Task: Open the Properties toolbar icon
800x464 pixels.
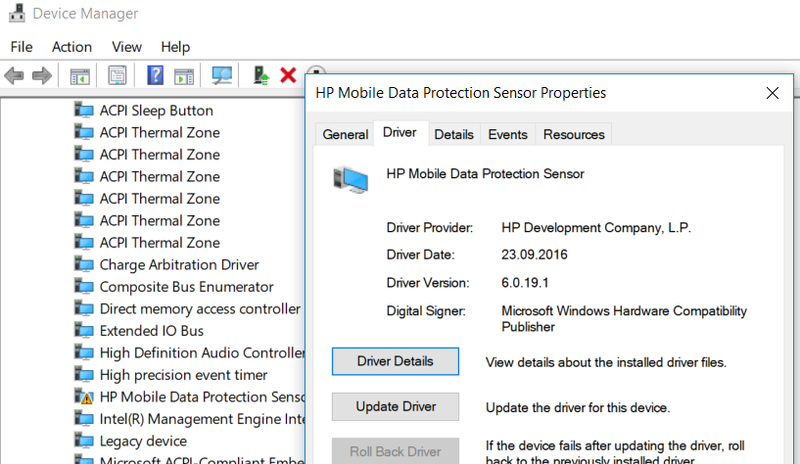Action: (x=117, y=76)
